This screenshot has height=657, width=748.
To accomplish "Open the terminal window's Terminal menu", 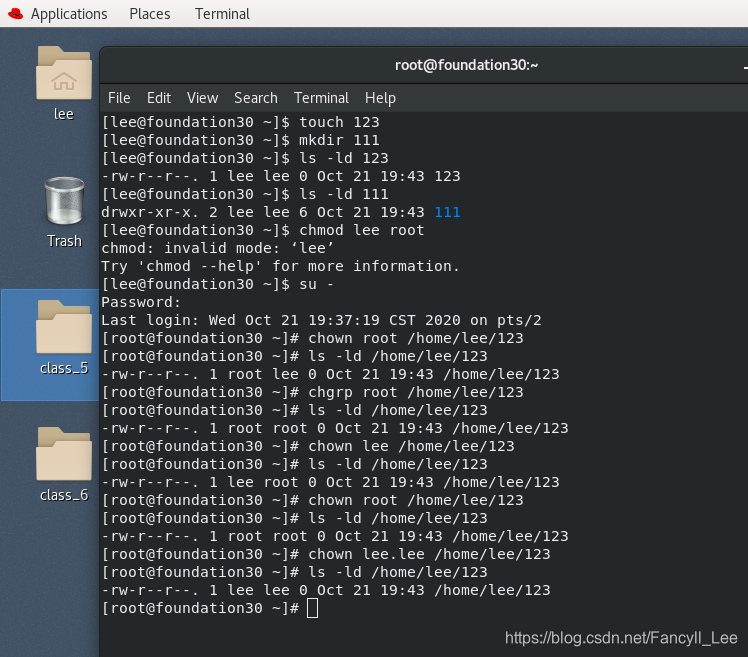I will pyautogui.click(x=321, y=98).
